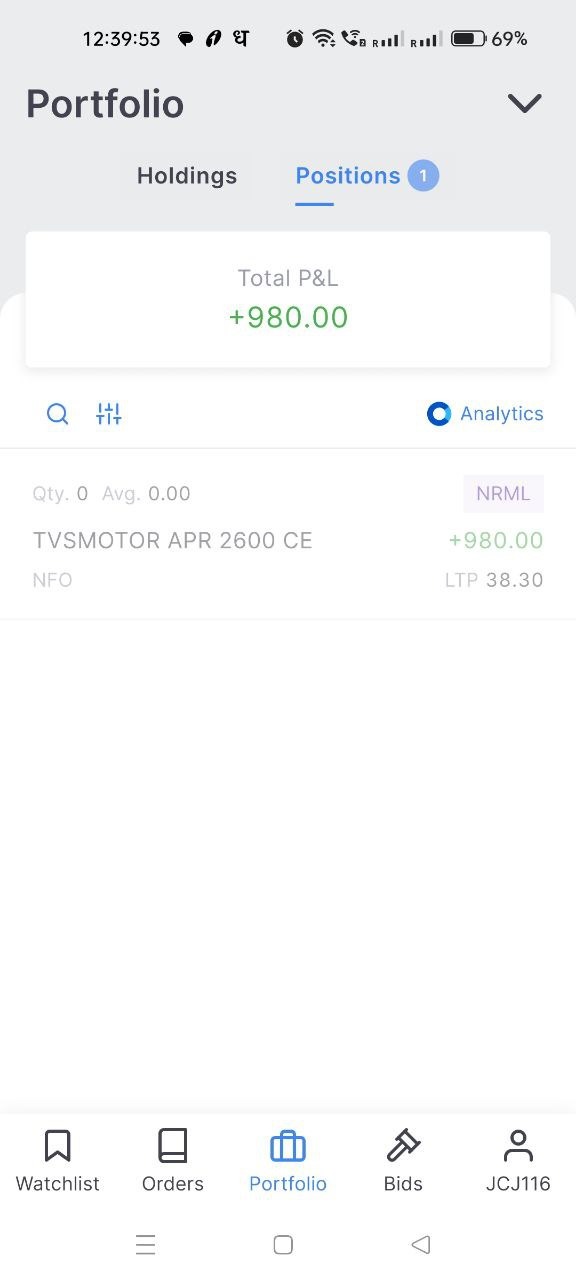Select the Portfolio briefcase icon
Image resolution: width=576 pixels, height=1280 pixels.
(288, 1146)
